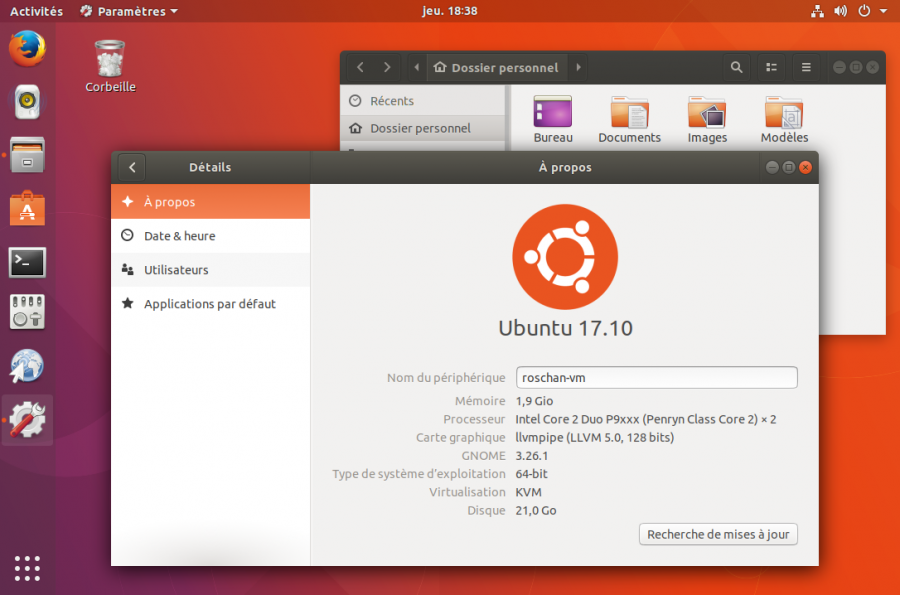Click Recherche de mises à jour
The image size is (900, 595).
pyautogui.click(x=718, y=533)
